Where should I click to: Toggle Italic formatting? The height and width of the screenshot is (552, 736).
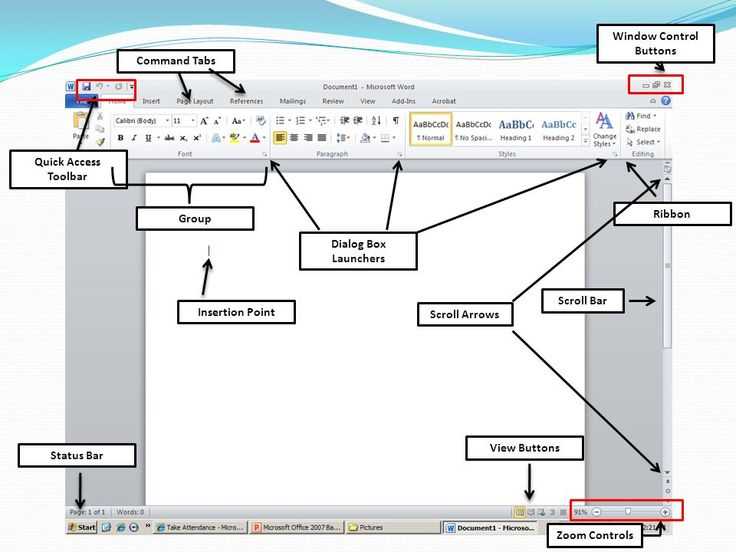point(134,138)
